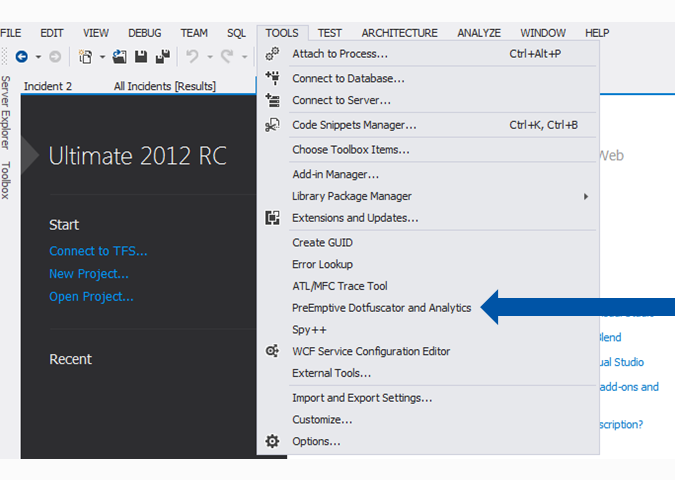The height and width of the screenshot is (480, 675).
Task: Click the Redo toolbar icon
Action: click(x=227, y=56)
